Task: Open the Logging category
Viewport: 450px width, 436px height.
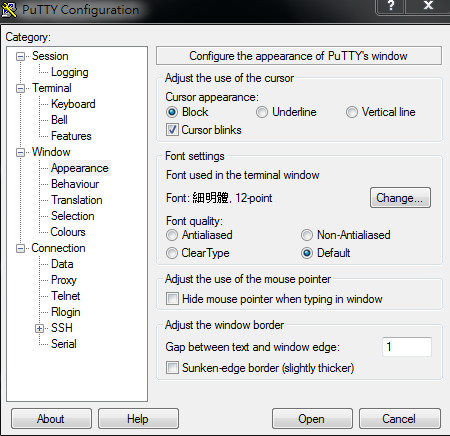Action: pos(69,72)
